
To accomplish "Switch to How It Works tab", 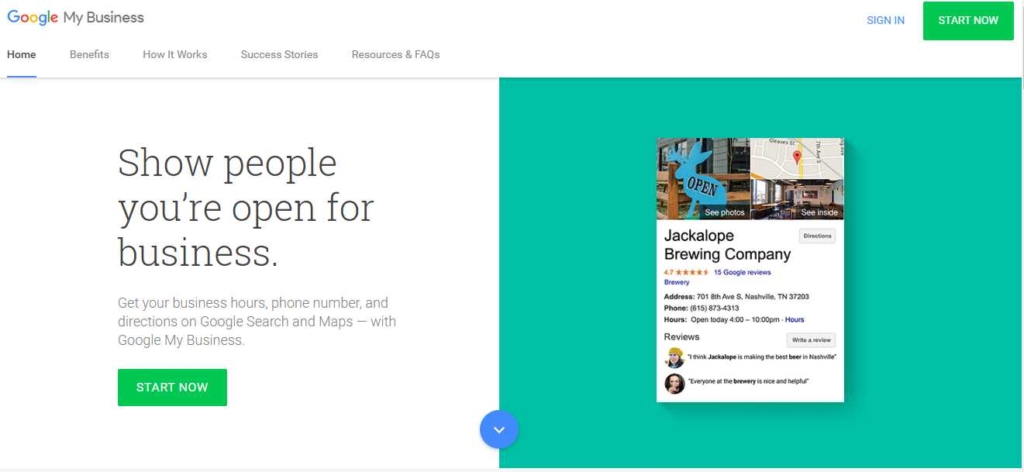I will point(175,55).
